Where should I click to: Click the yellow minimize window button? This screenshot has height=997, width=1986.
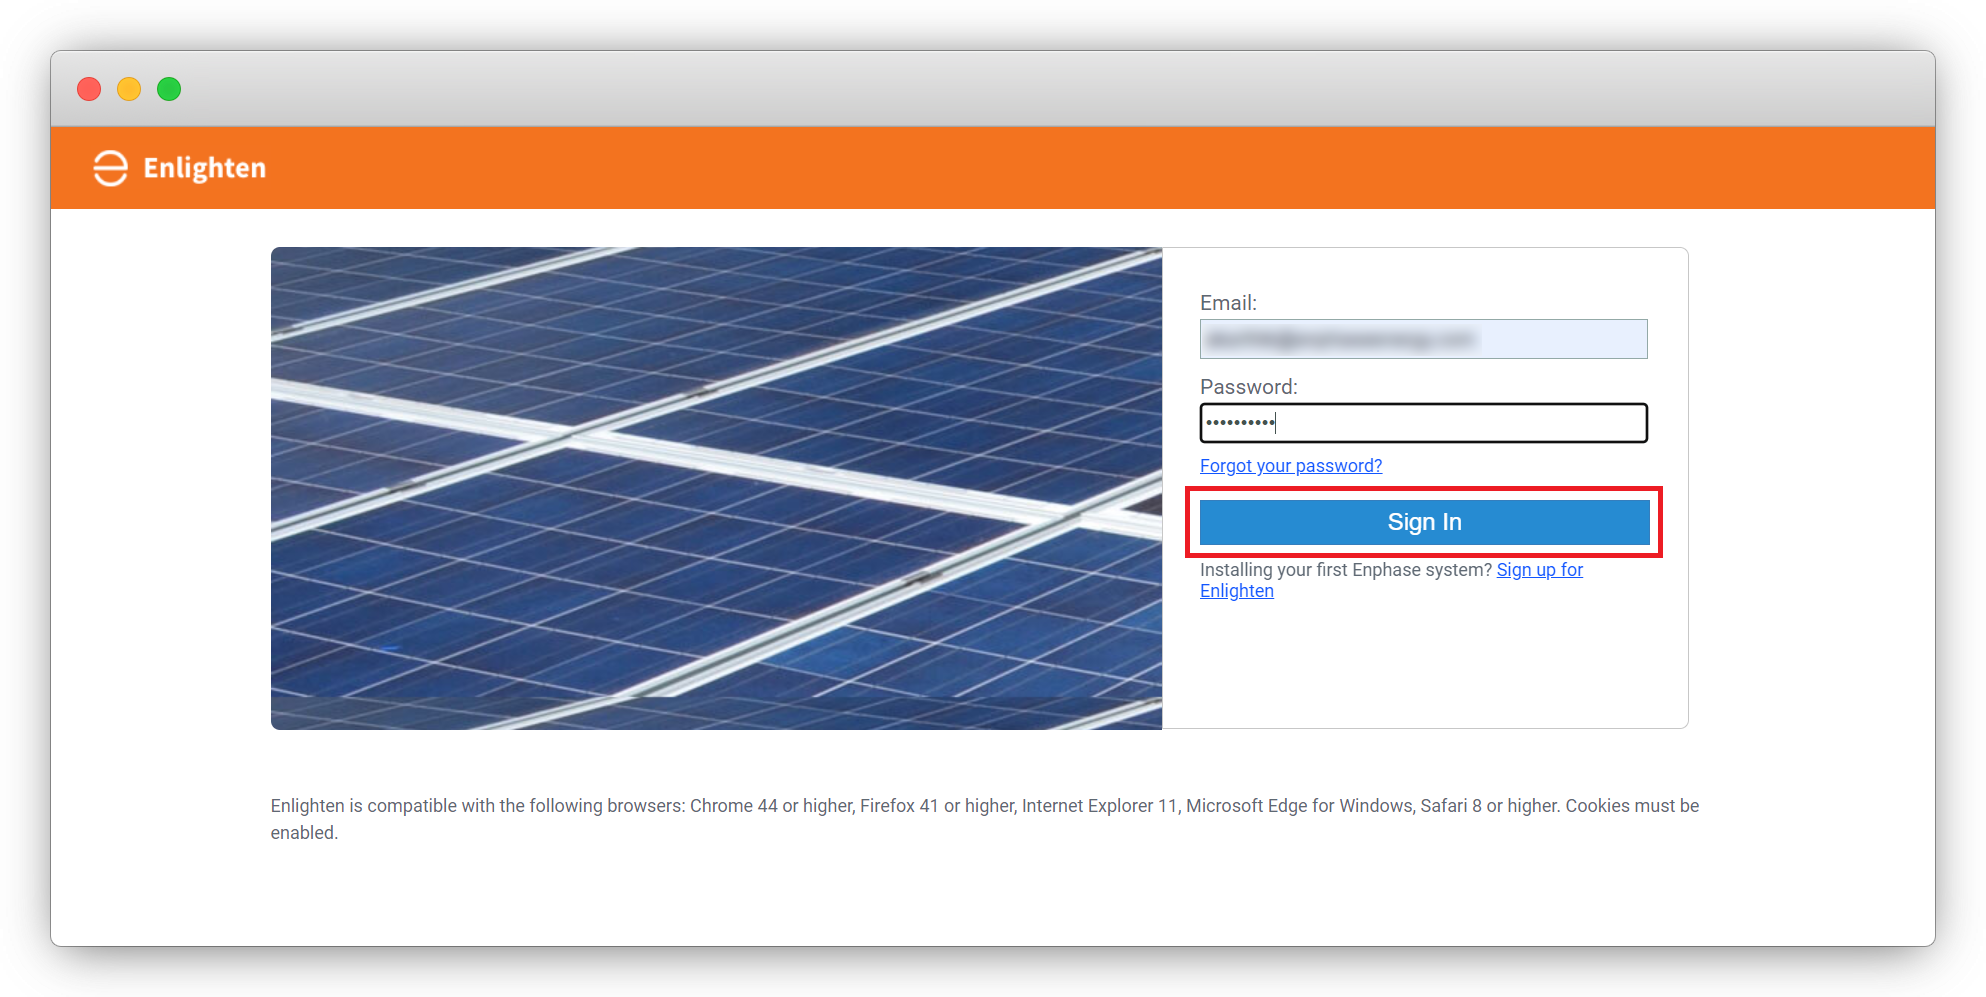pyautogui.click(x=129, y=89)
